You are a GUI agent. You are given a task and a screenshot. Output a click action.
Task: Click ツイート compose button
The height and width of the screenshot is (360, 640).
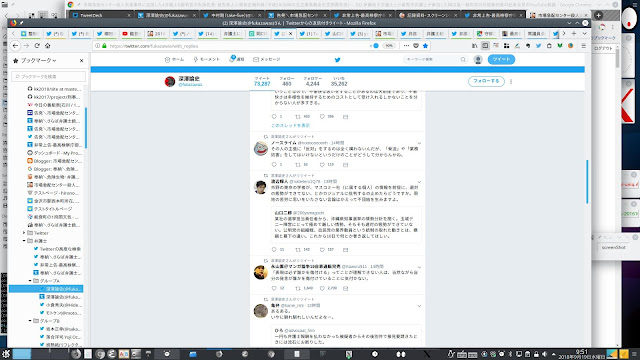pyautogui.click(x=501, y=60)
